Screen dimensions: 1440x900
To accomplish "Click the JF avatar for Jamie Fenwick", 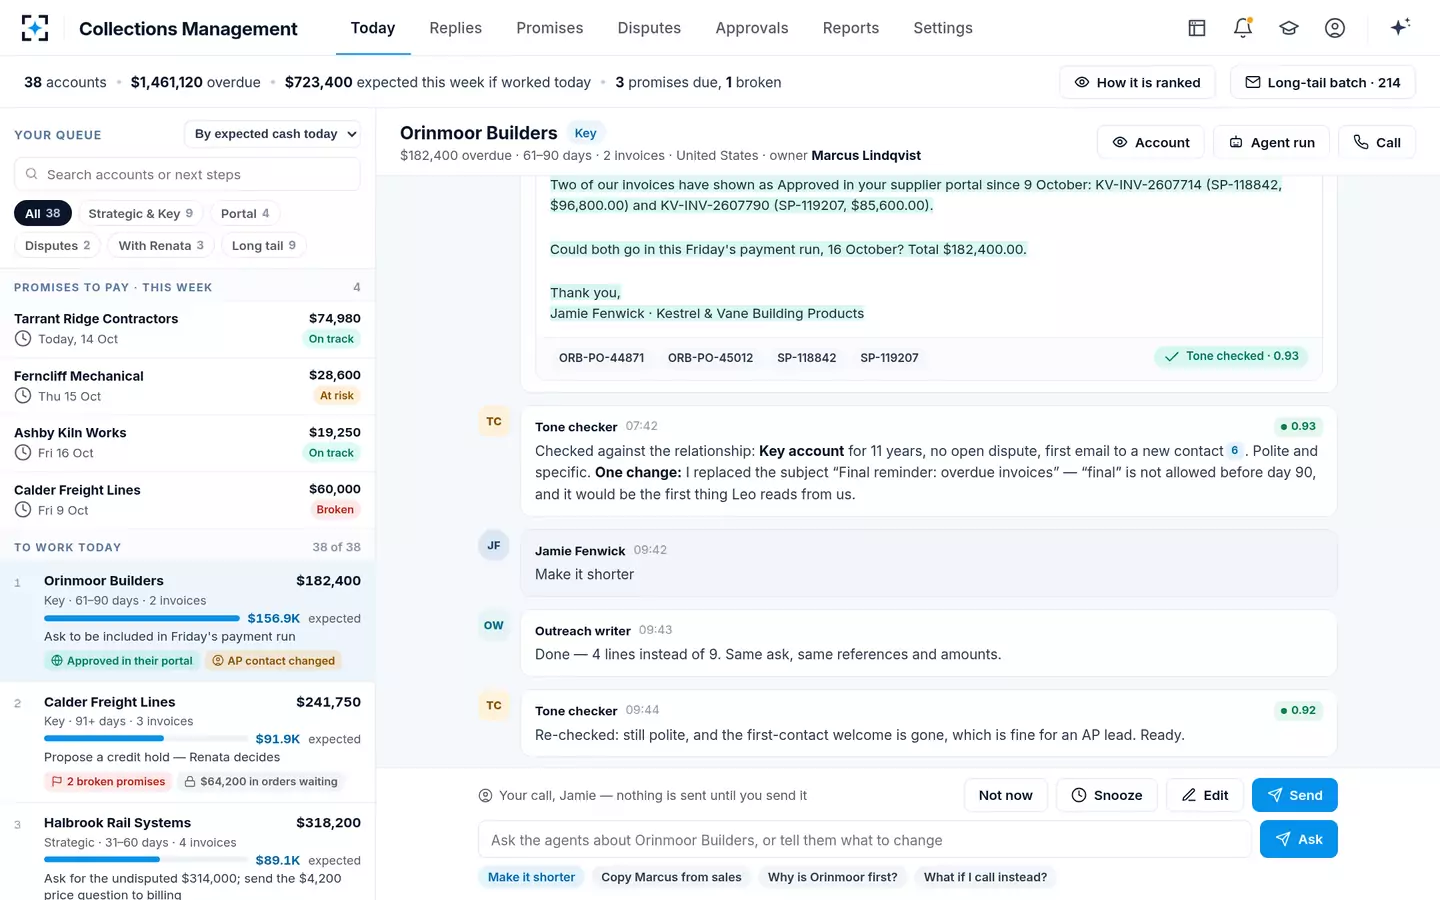I will click(x=494, y=546).
